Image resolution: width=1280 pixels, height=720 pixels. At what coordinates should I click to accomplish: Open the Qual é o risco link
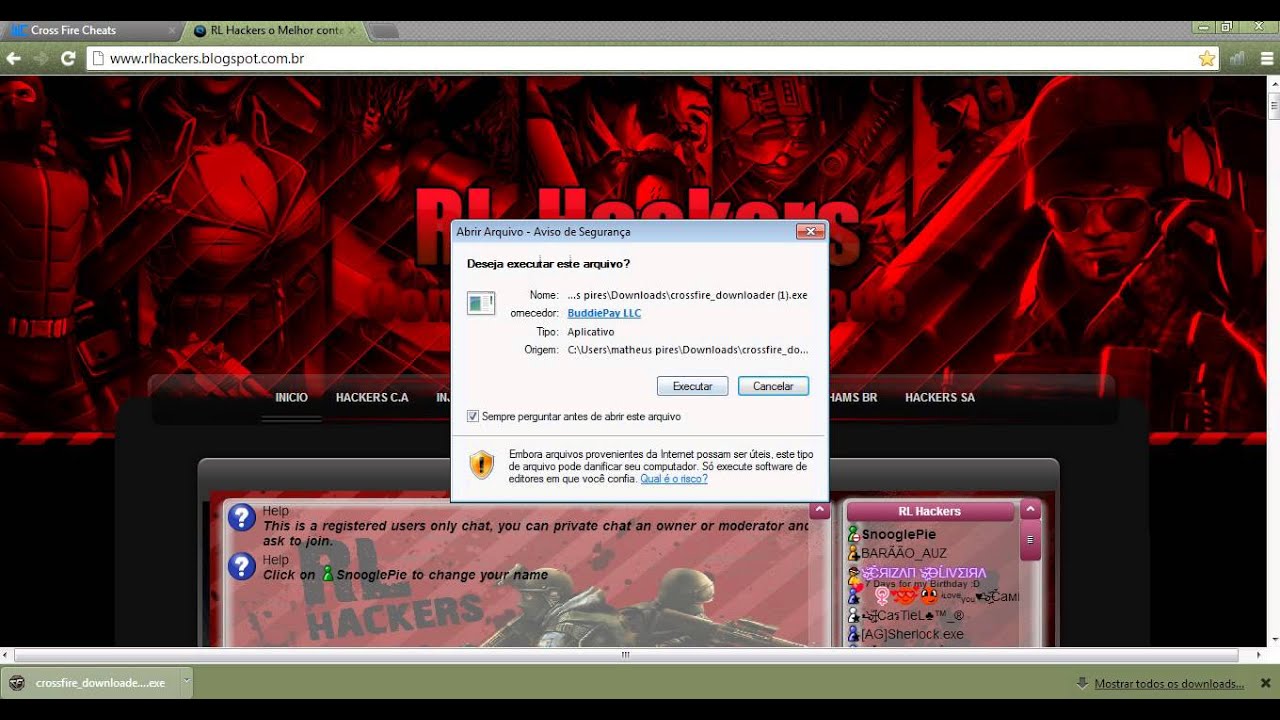click(674, 479)
